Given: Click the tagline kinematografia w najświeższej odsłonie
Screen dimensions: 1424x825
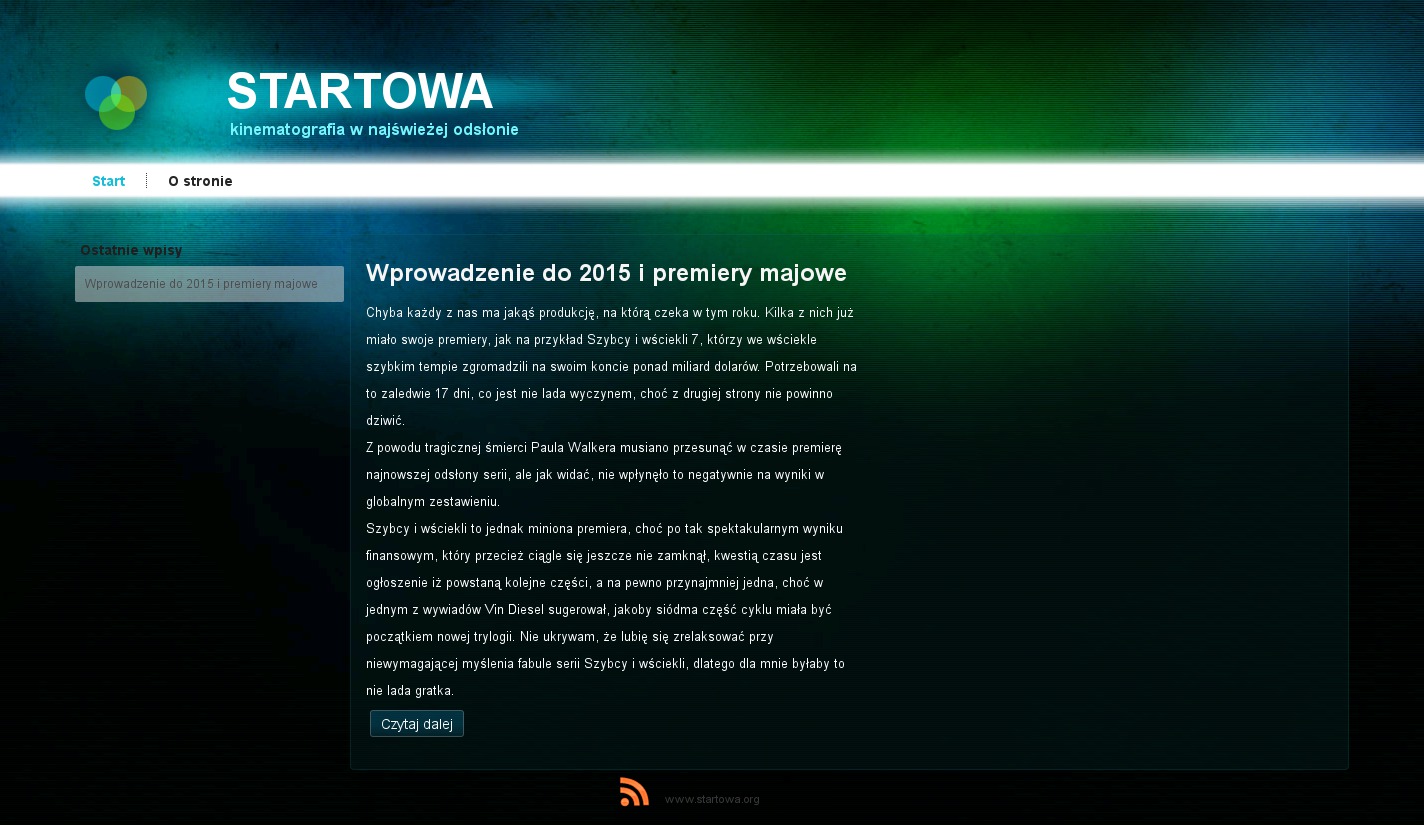Looking at the screenshot, I should (x=374, y=129).
